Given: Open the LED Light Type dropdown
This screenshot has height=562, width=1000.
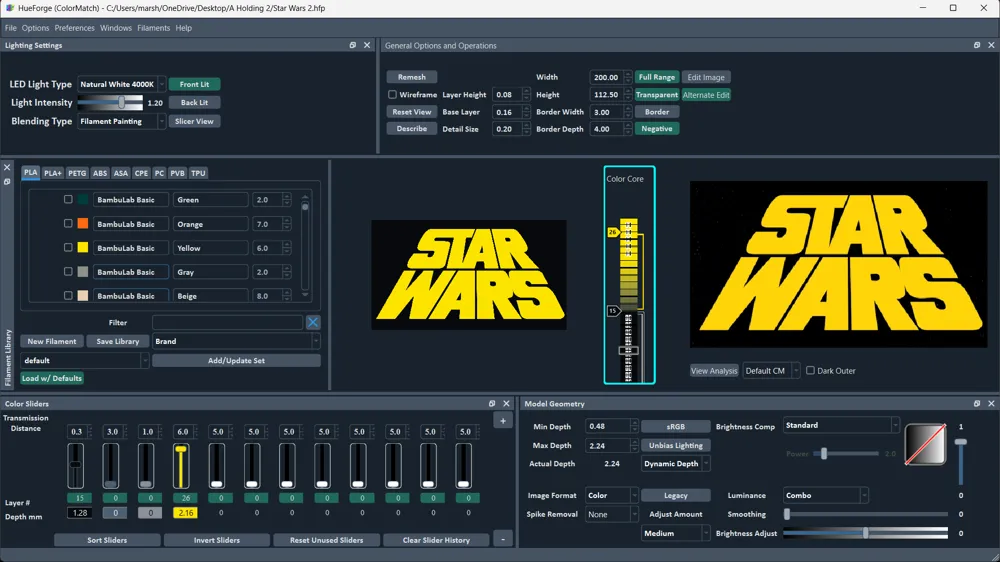Looking at the screenshot, I should click(x=121, y=84).
